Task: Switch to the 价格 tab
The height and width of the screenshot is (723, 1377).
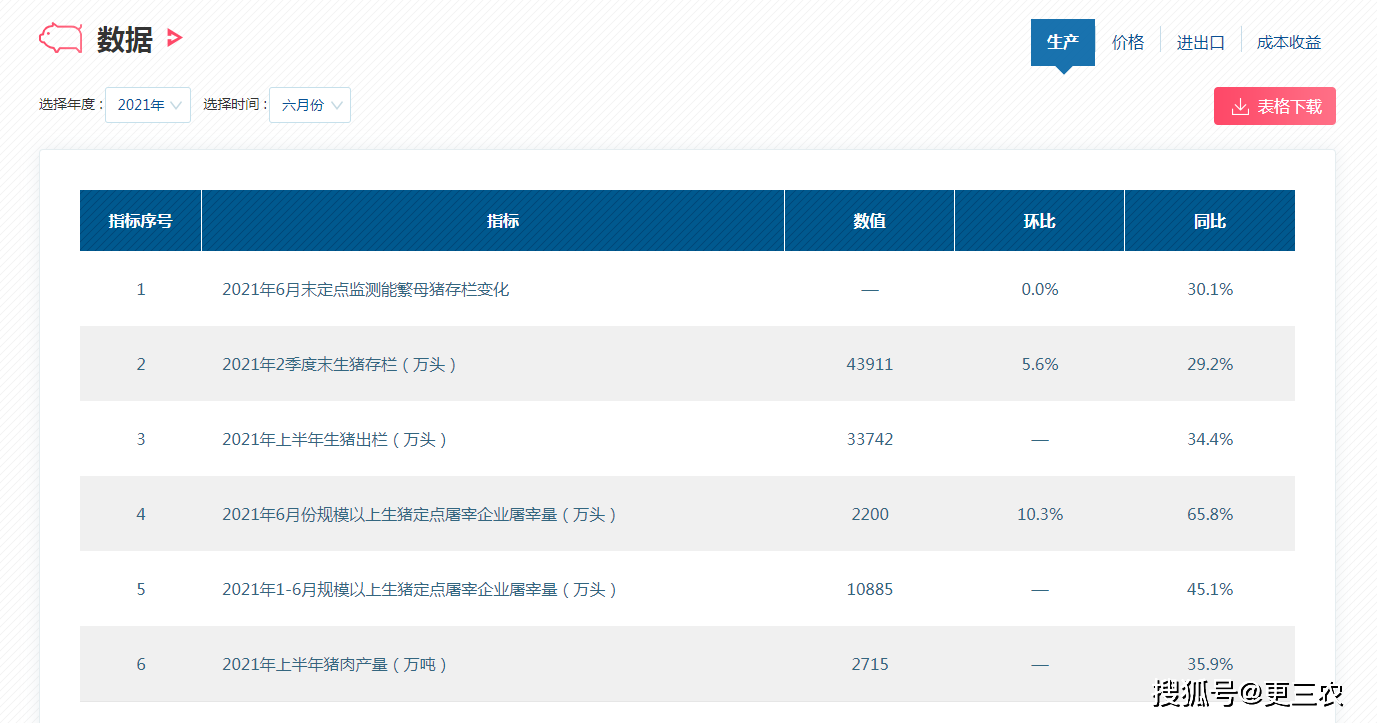Action: coord(1128,42)
